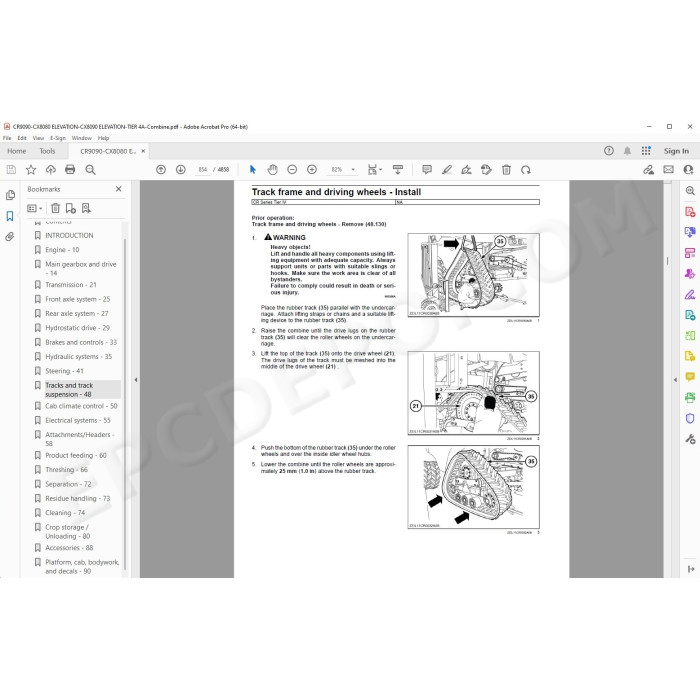Close the Bookmarks panel
This screenshot has height=700, width=700.
118,189
